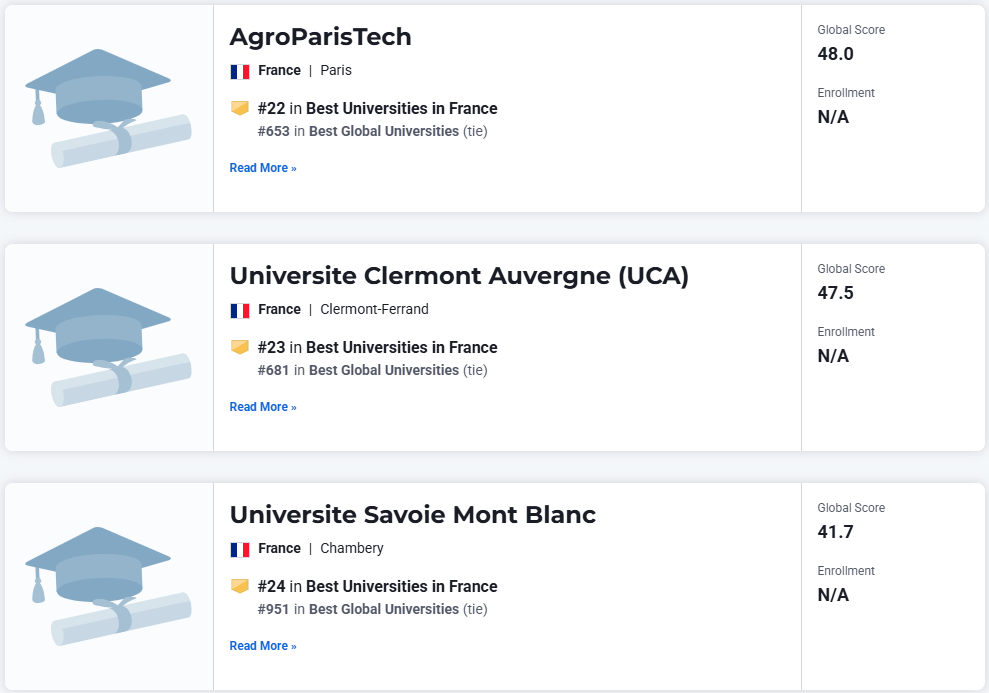The height and width of the screenshot is (693, 989).
Task: Click Read More under AgroParisTech
Action: [x=263, y=168]
